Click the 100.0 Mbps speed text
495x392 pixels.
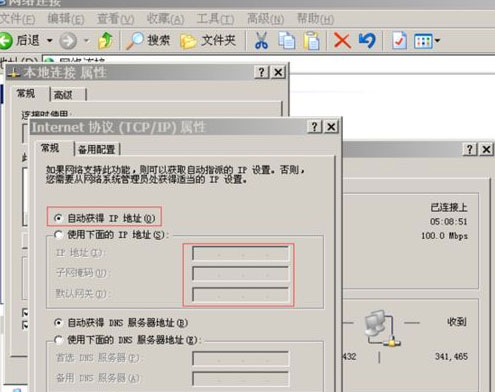[444, 236]
